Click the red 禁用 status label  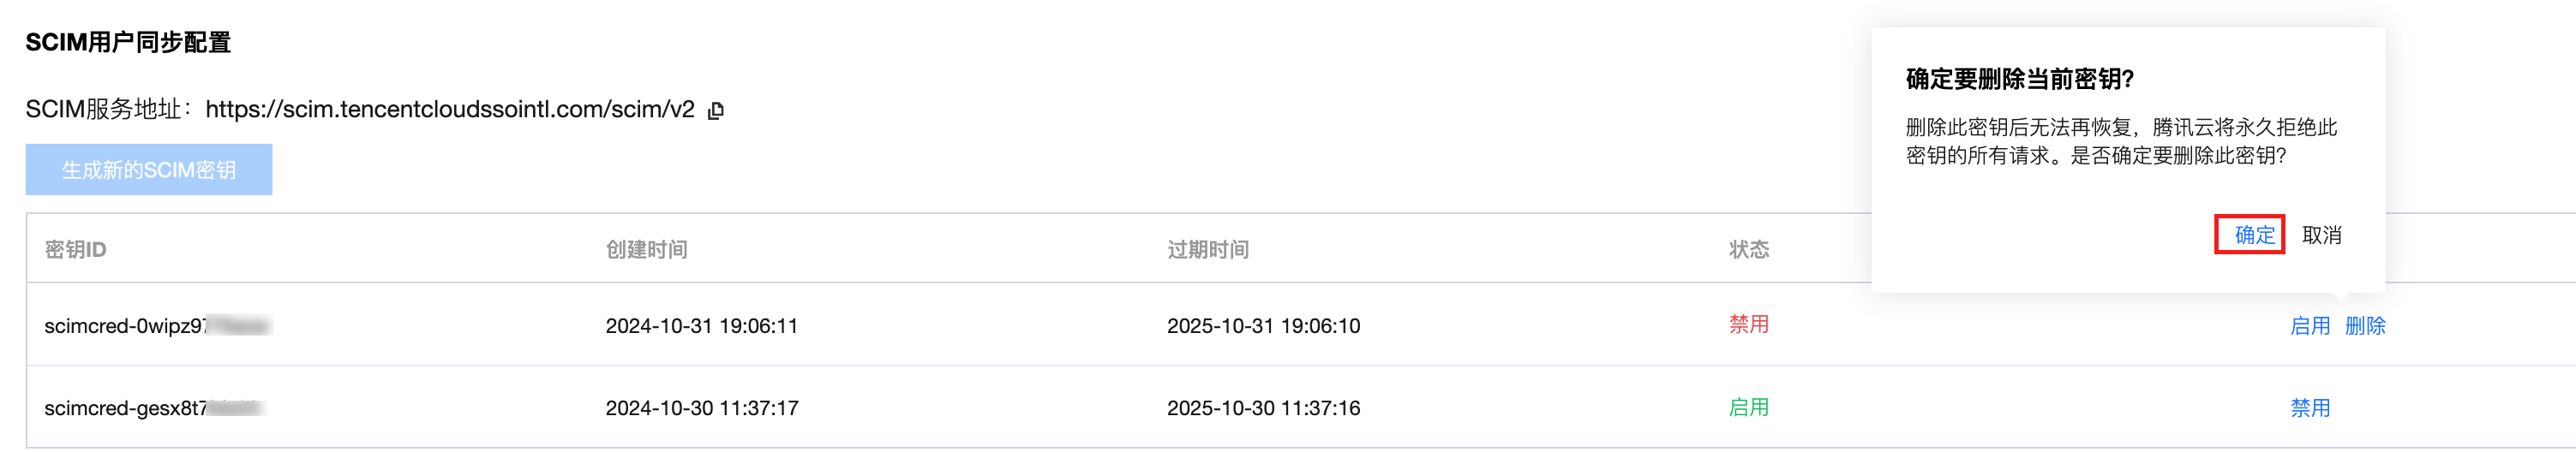pos(1748,325)
